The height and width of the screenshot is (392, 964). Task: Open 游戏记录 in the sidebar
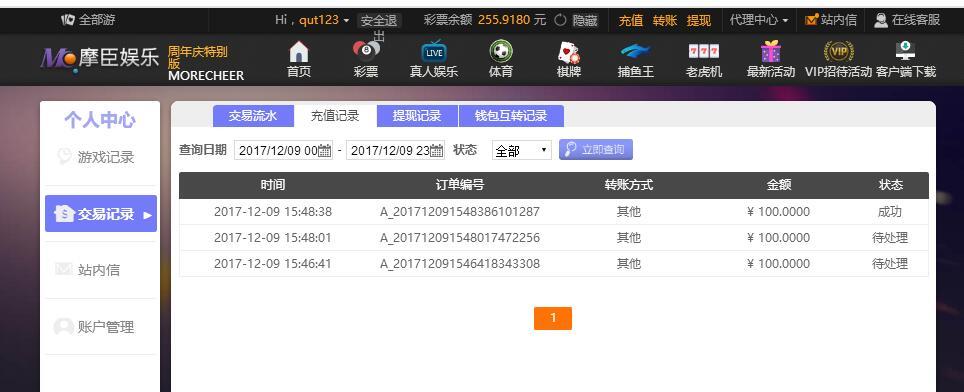pyautogui.click(x=101, y=157)
